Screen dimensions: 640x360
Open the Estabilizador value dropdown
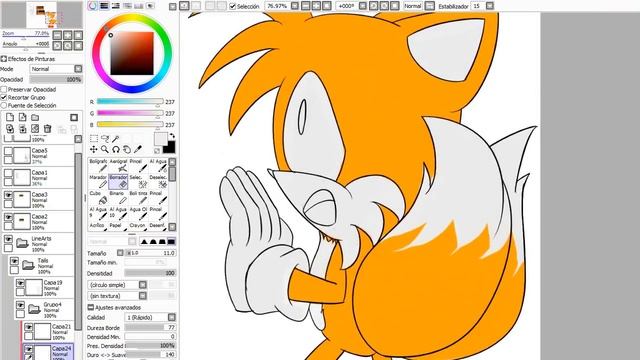[490, 6]
